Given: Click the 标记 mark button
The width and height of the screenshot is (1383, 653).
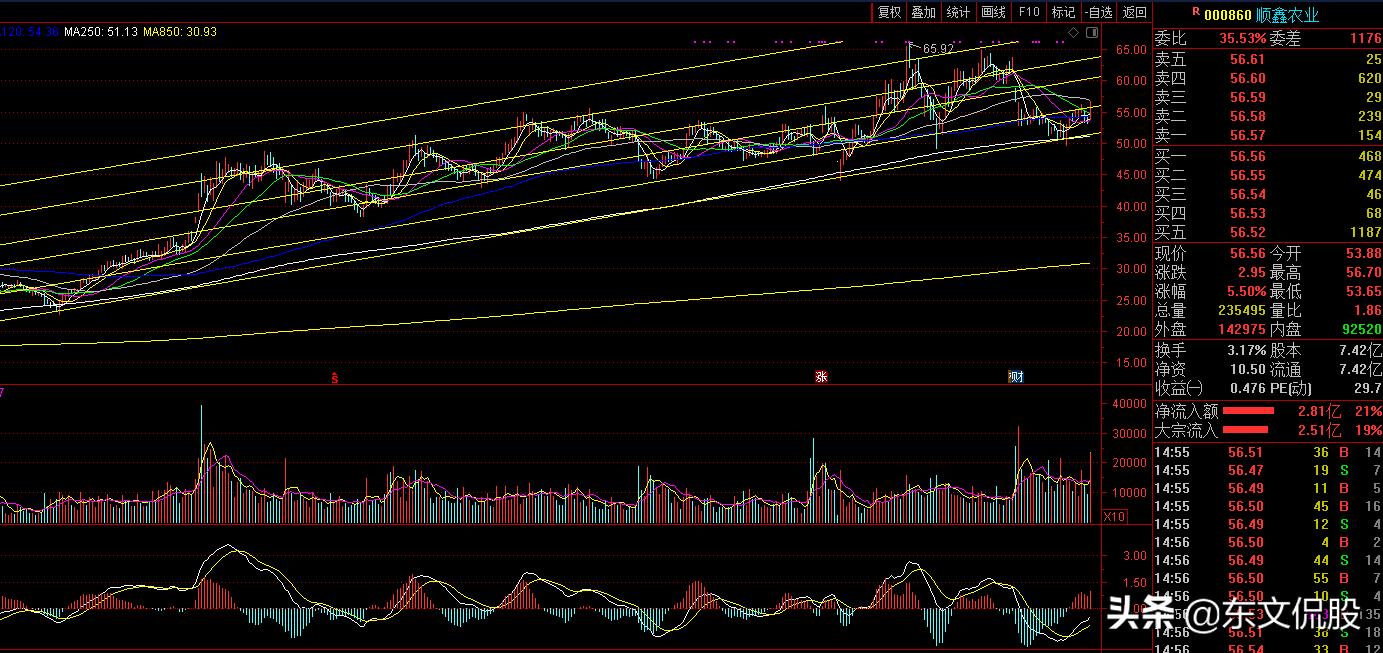Looking at the screenshot, I should (x=1064, y=12).
